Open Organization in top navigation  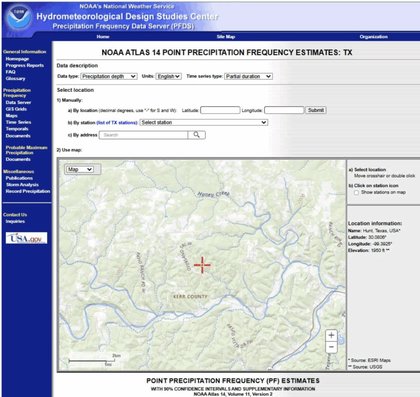pyautogui.click(x=374, y=37)
